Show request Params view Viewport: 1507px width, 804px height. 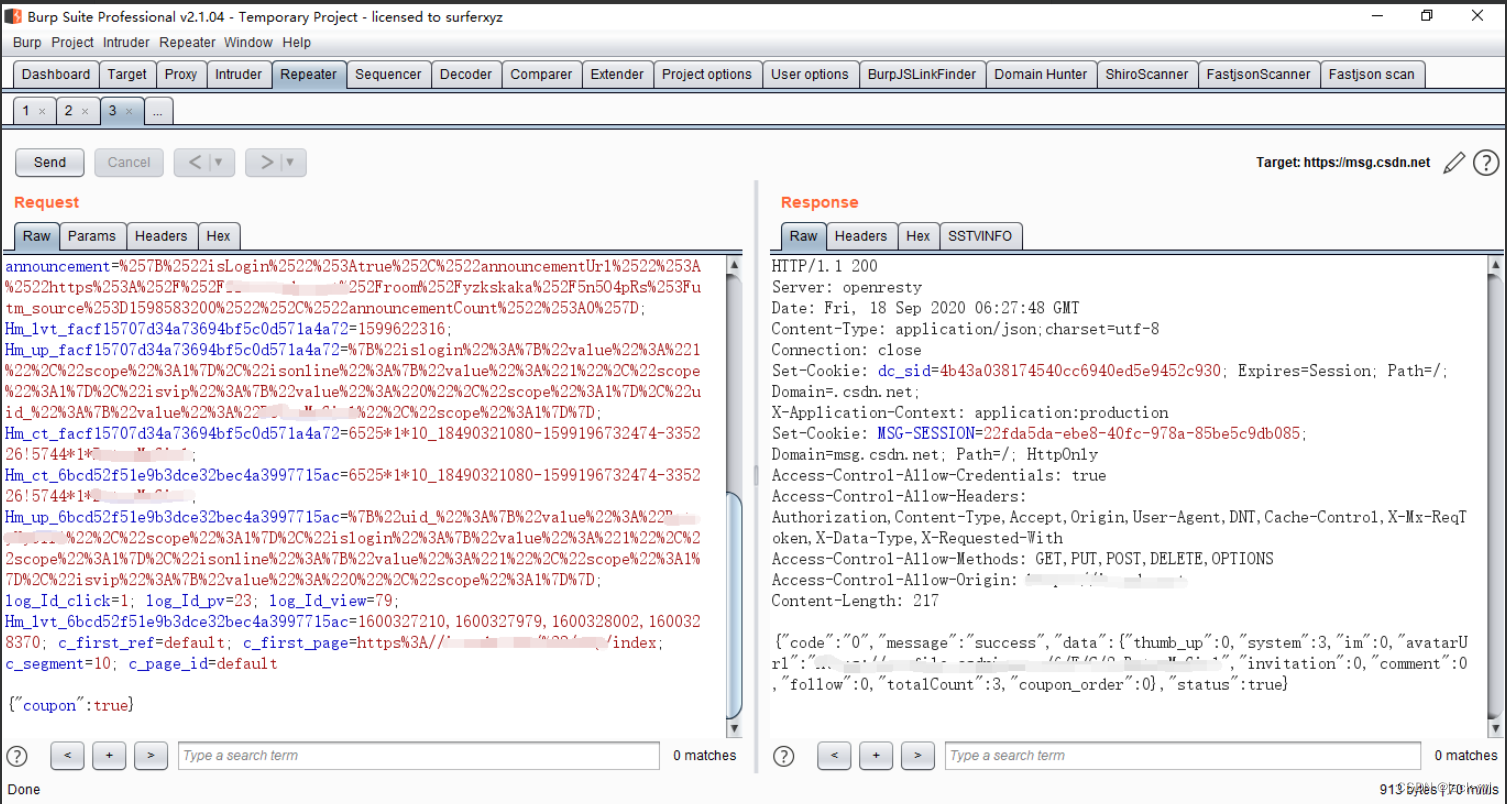(92, 236)
